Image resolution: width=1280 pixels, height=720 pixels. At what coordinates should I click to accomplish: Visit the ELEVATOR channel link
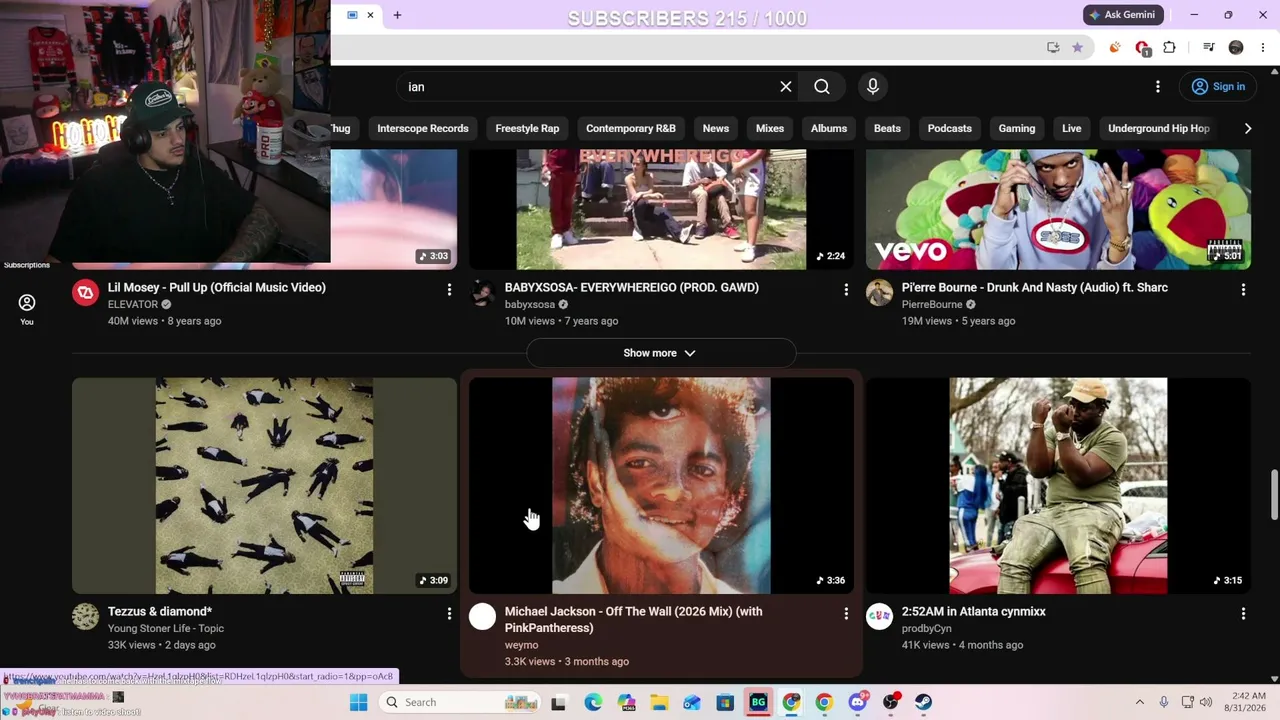pos(133,304)
